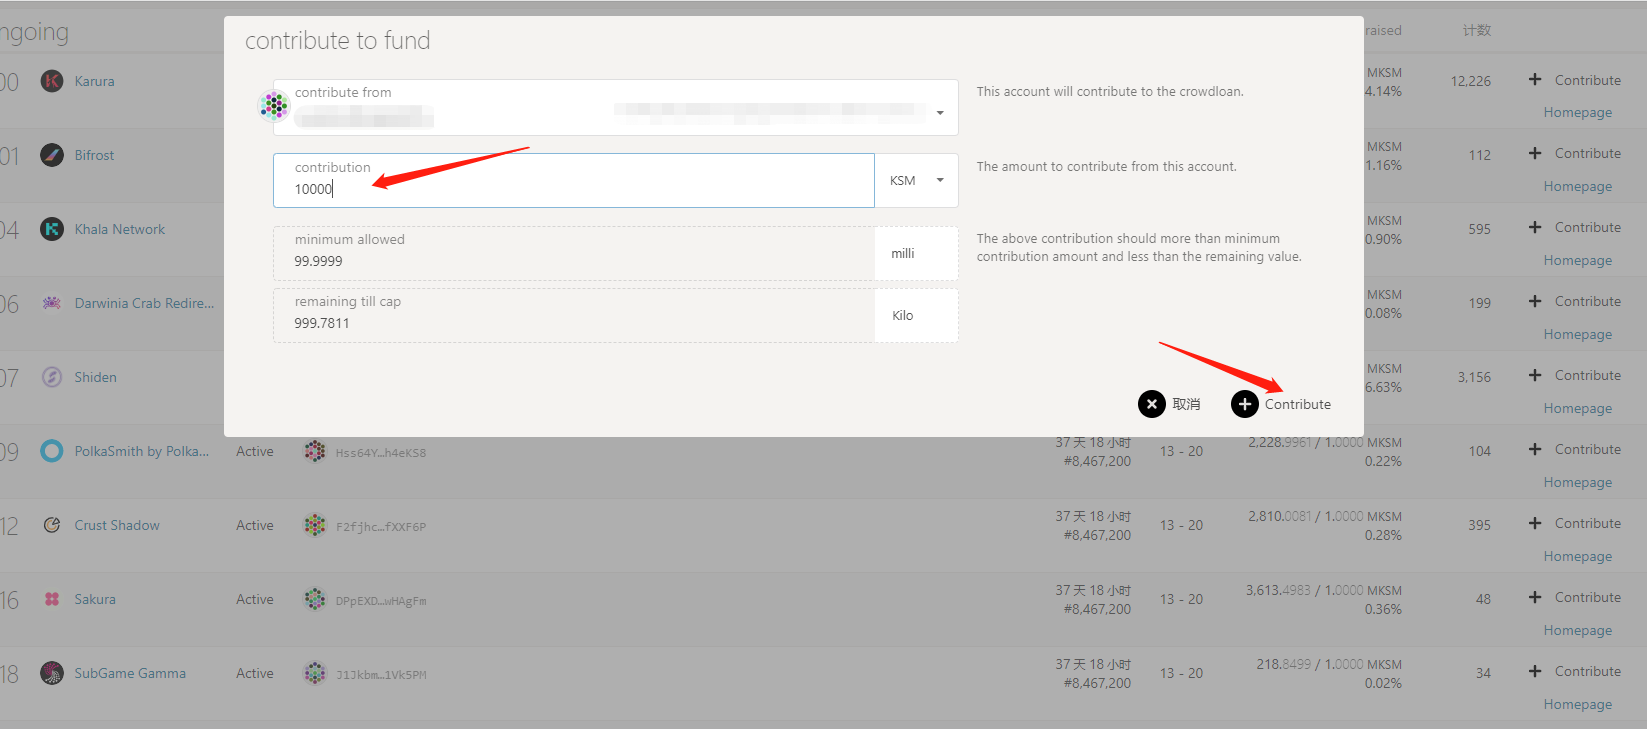The image size is (1647, 729).
Task: Contribute to the SubGame Gamma crowdloan
Action: [x=1575, y=671]
